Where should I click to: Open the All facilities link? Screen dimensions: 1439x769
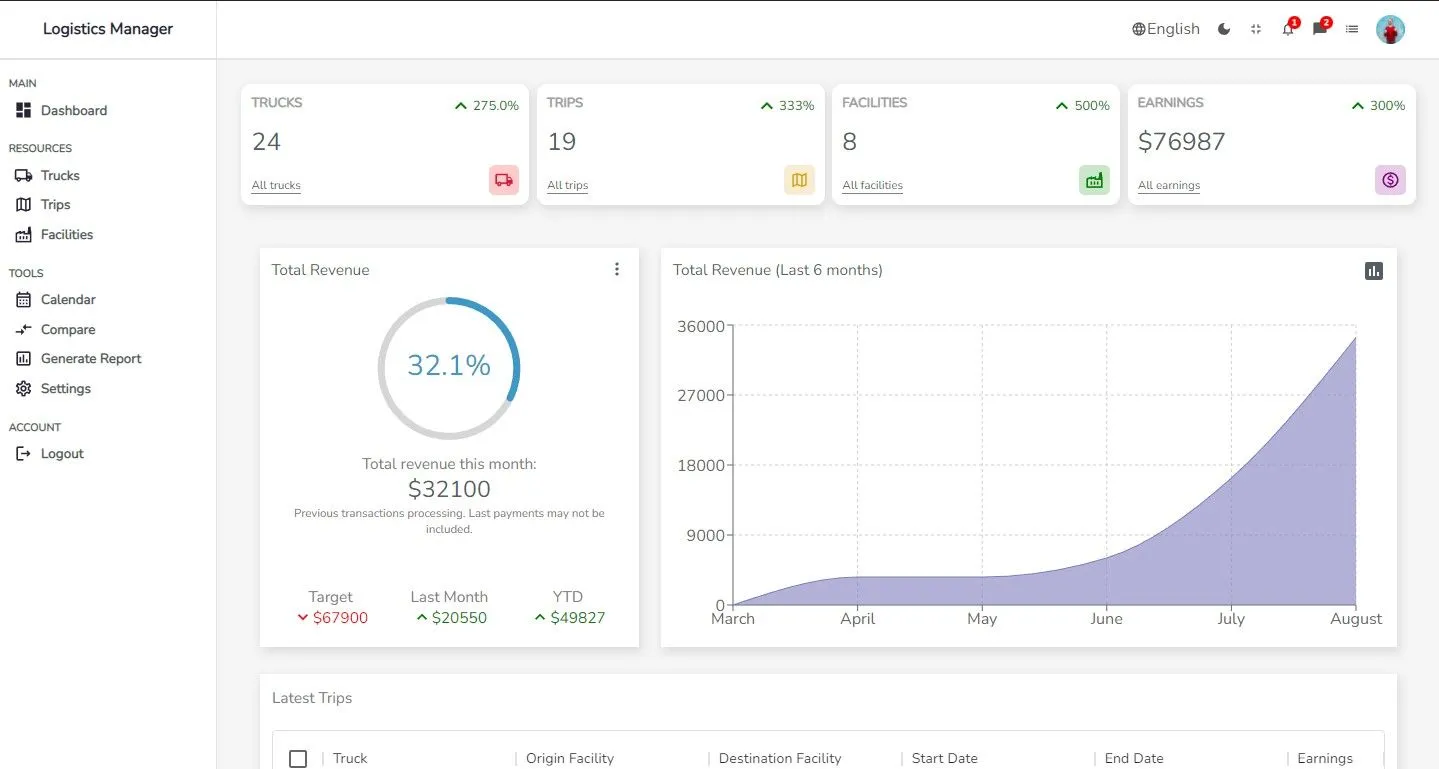click(x=872, y=185)
